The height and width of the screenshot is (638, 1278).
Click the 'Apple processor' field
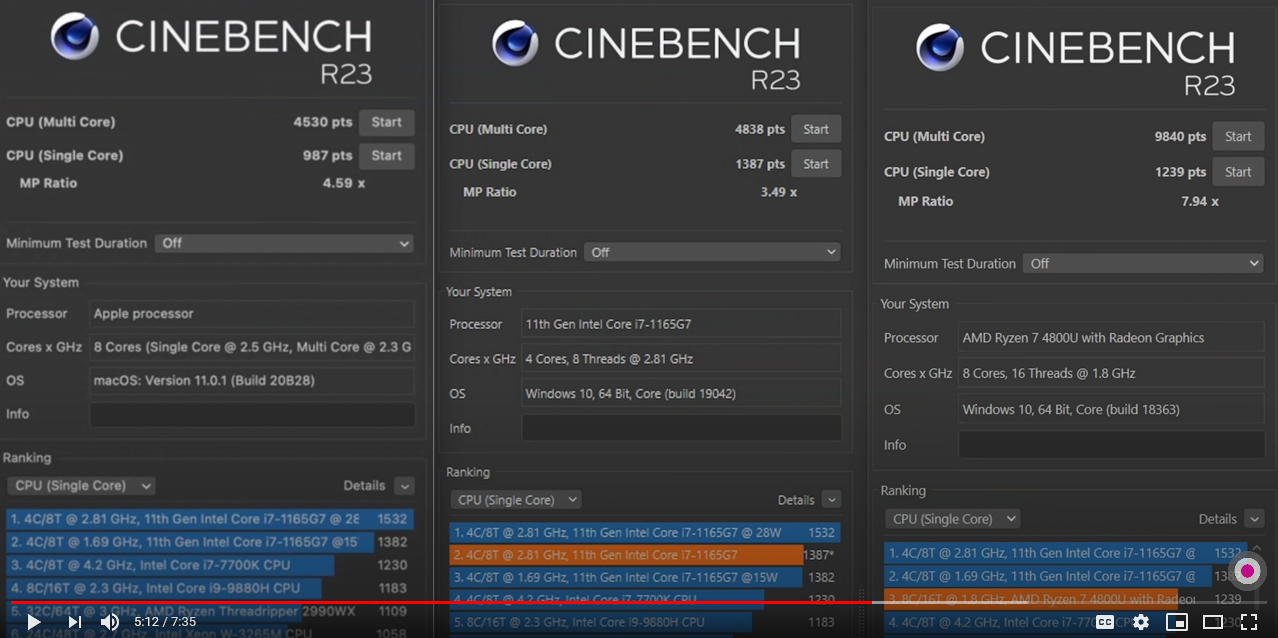click(x=252, y=314)
